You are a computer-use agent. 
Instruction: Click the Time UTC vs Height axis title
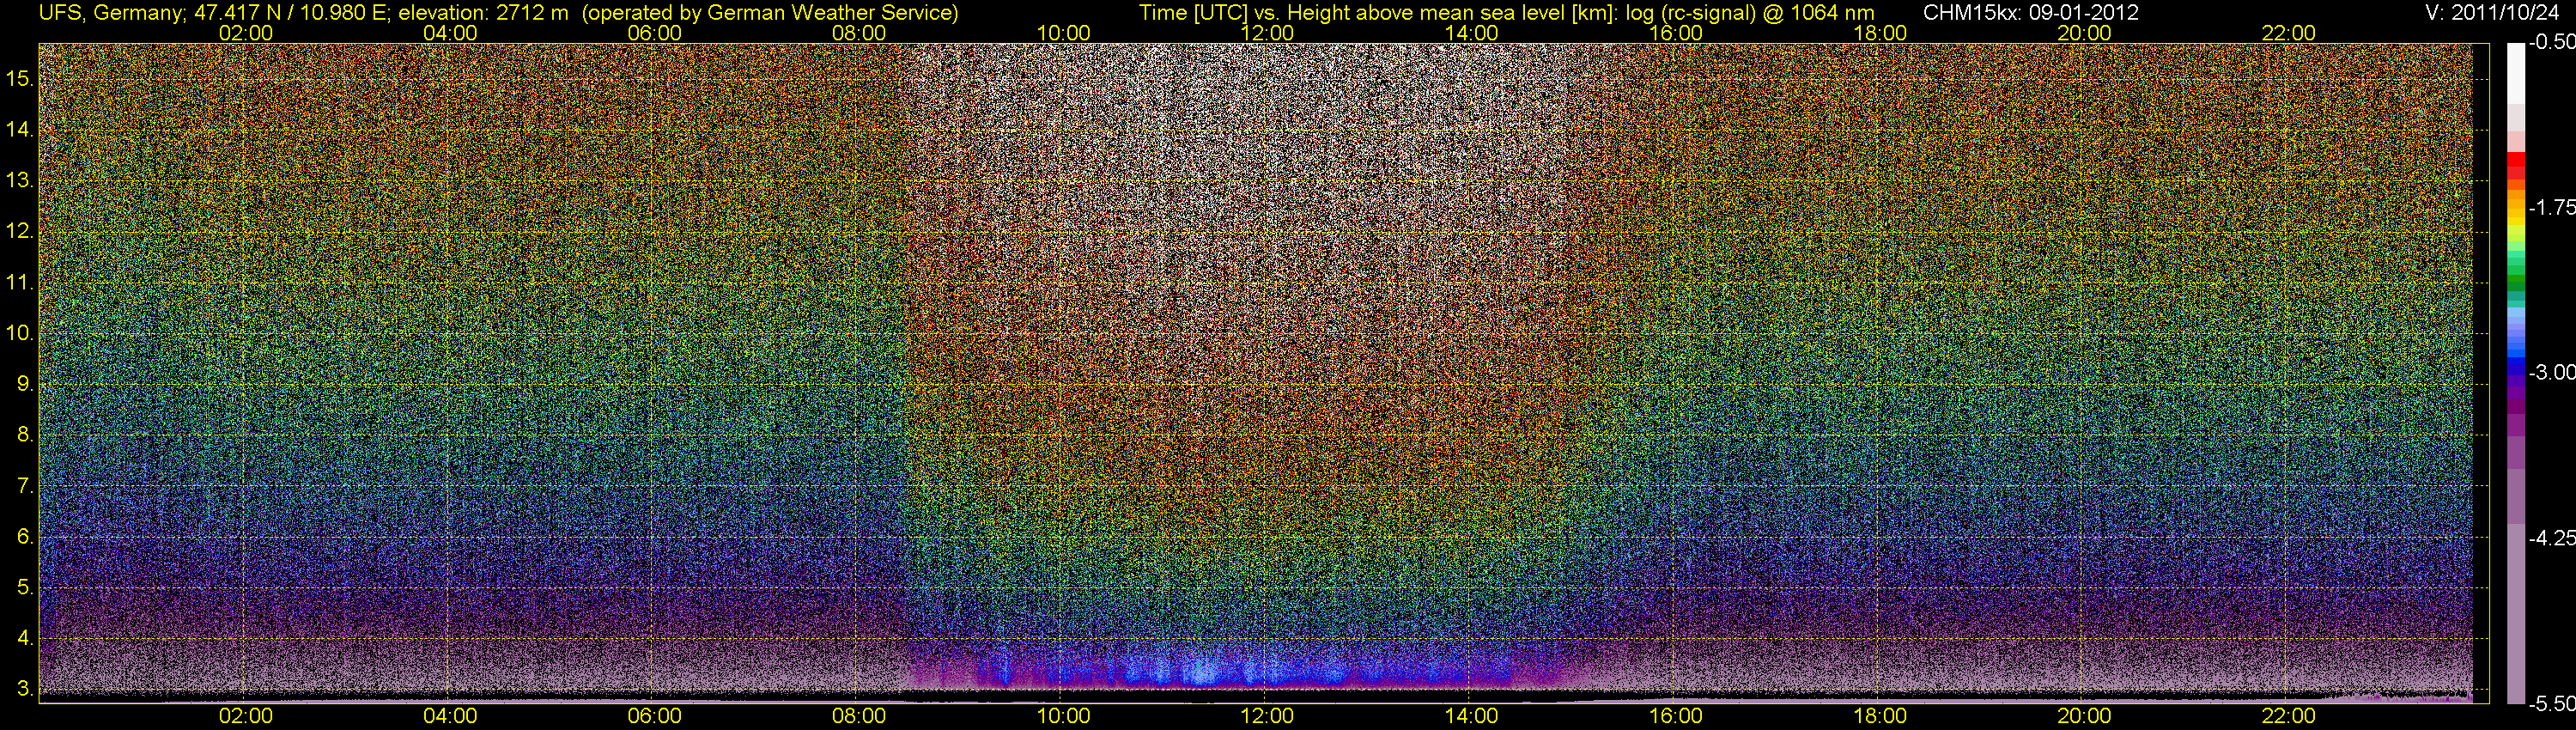pos(1507,13)
